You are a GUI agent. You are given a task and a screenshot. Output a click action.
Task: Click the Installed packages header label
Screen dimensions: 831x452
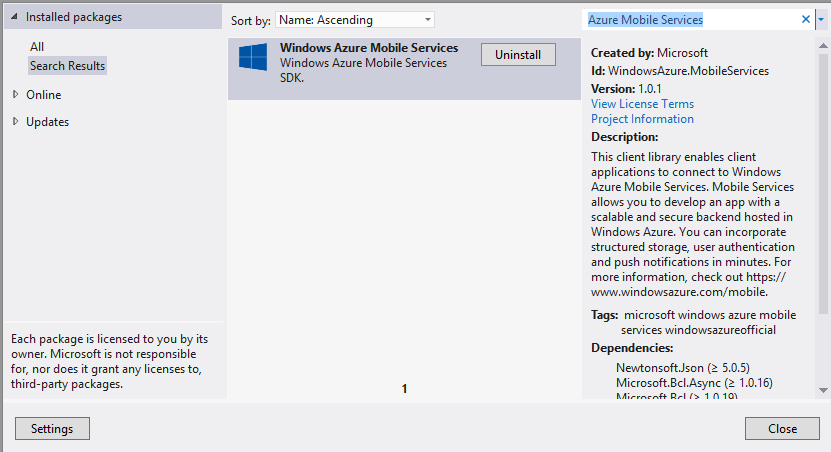point(74,17)
